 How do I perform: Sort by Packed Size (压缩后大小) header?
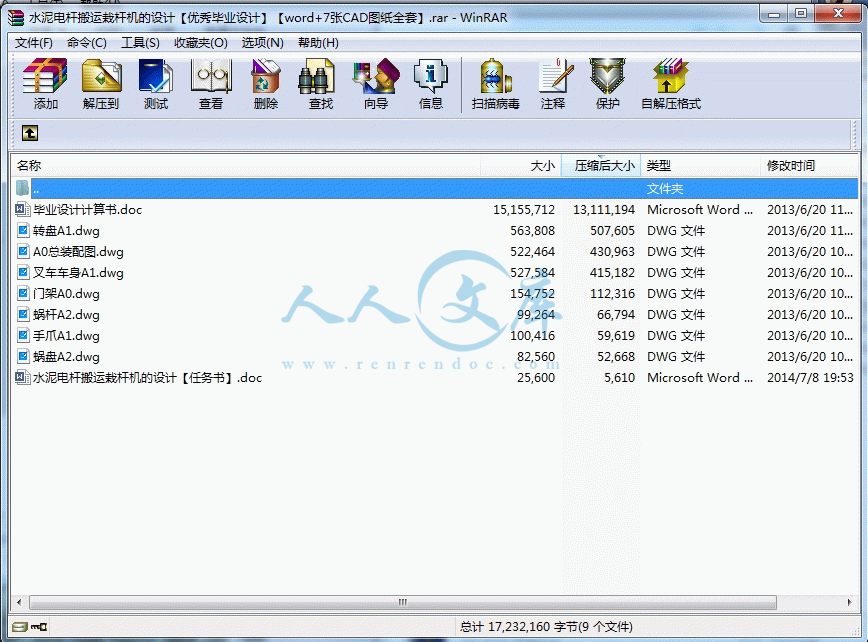tap(601, 165)
